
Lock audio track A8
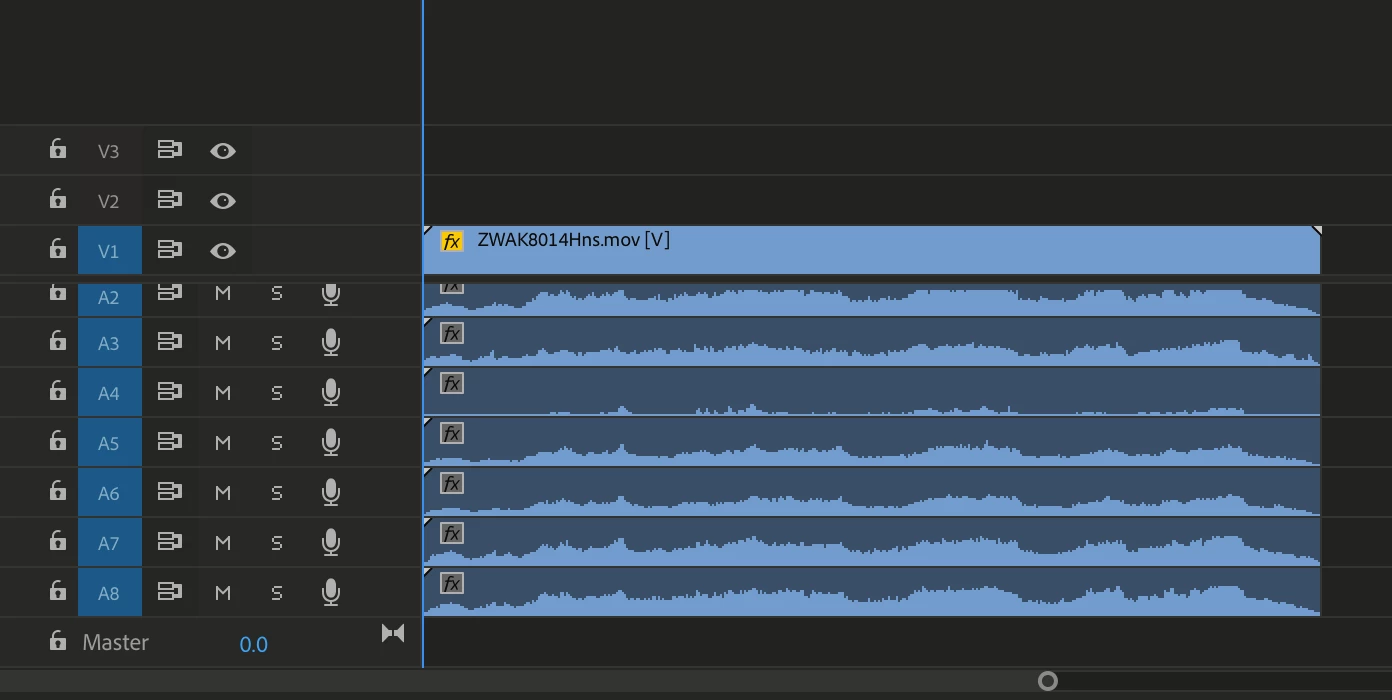pyautogui.click(x=58, y=592)
